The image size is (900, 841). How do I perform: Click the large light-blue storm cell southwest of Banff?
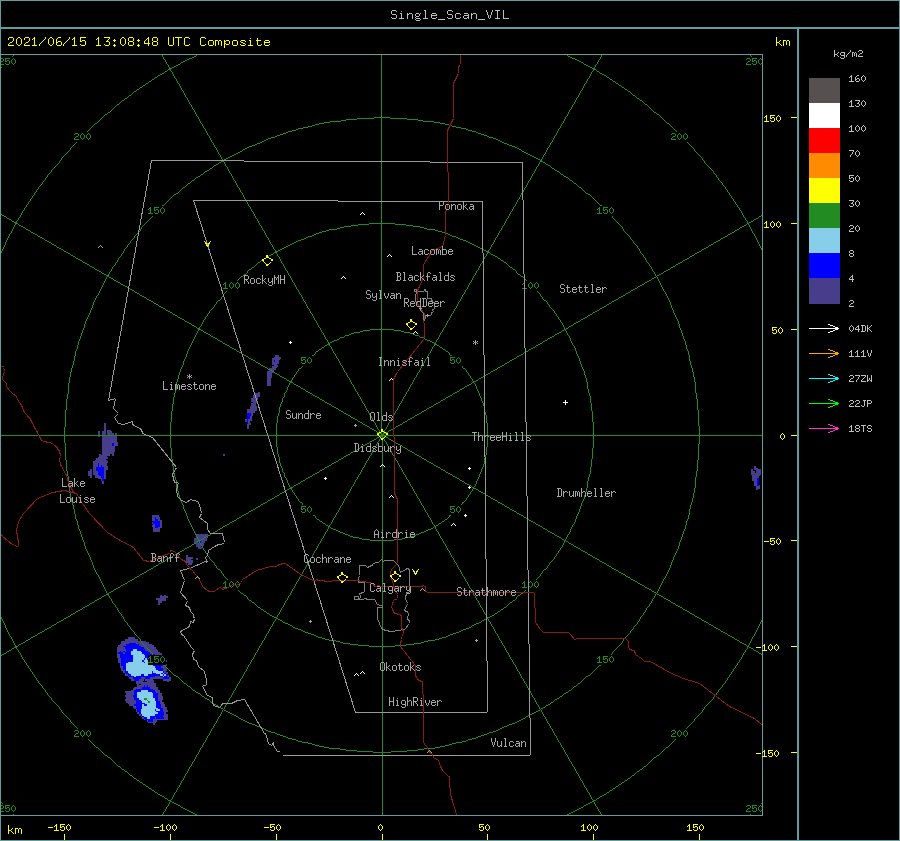[x=141, y=660]
